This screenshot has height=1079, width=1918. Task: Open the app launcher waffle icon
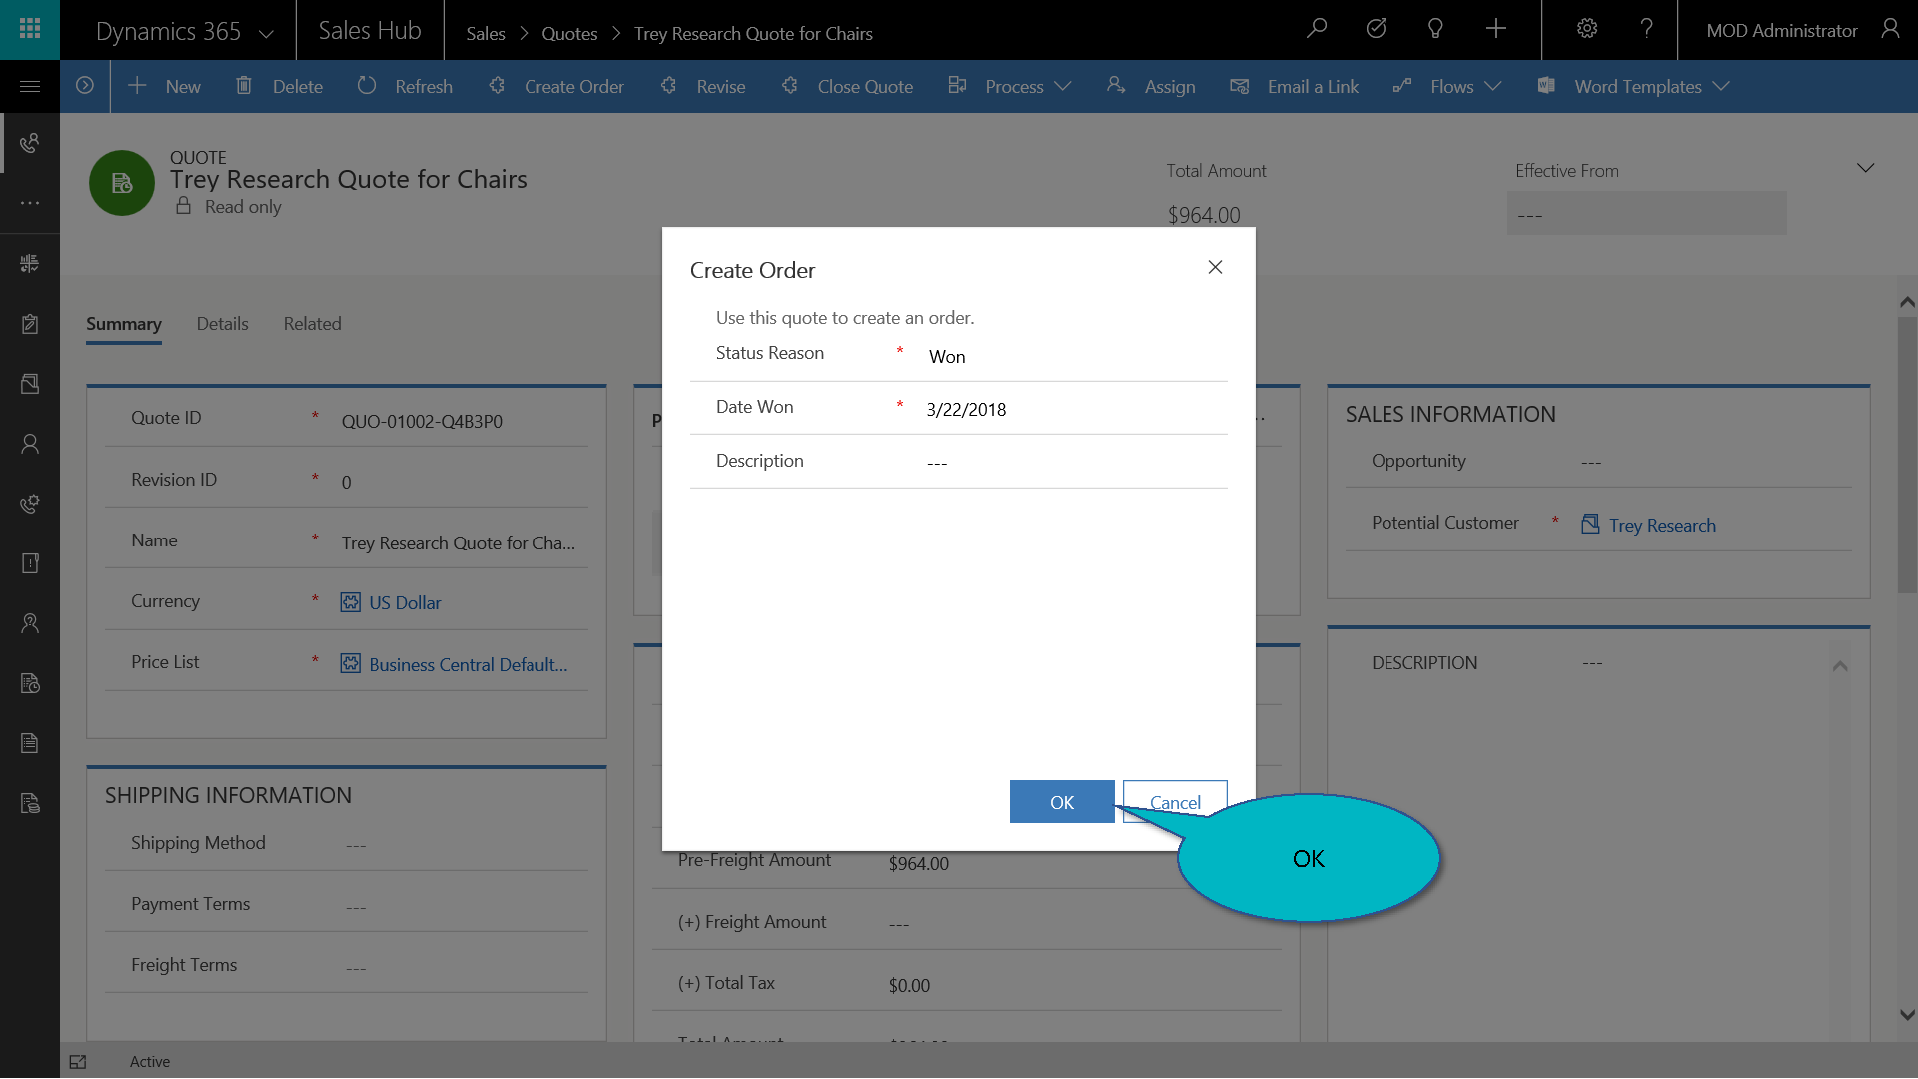coord(30,29)
